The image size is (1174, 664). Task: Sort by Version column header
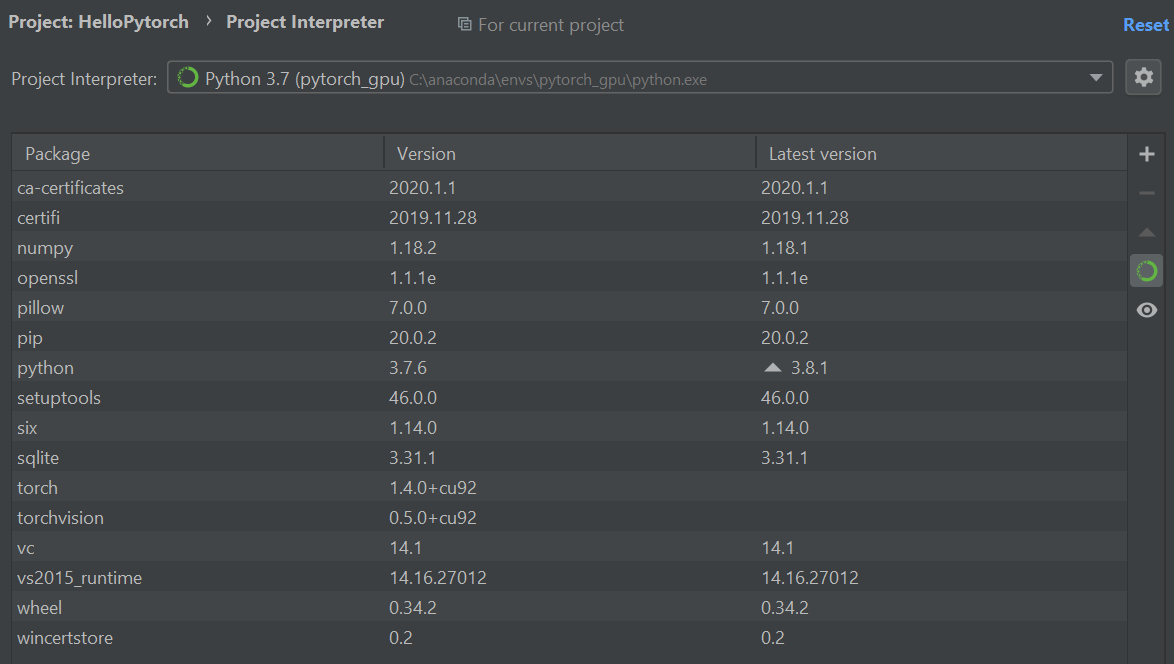(571, 153)
